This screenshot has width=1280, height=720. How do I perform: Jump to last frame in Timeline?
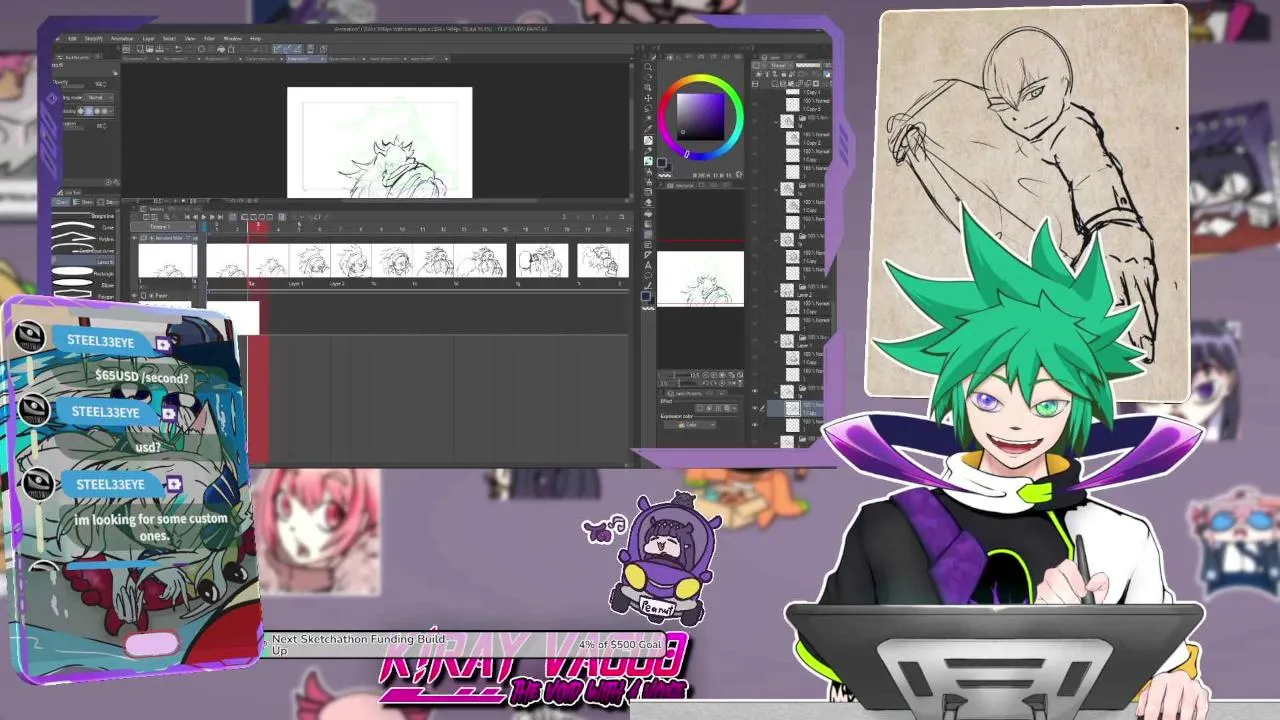[x=220, y=217]
